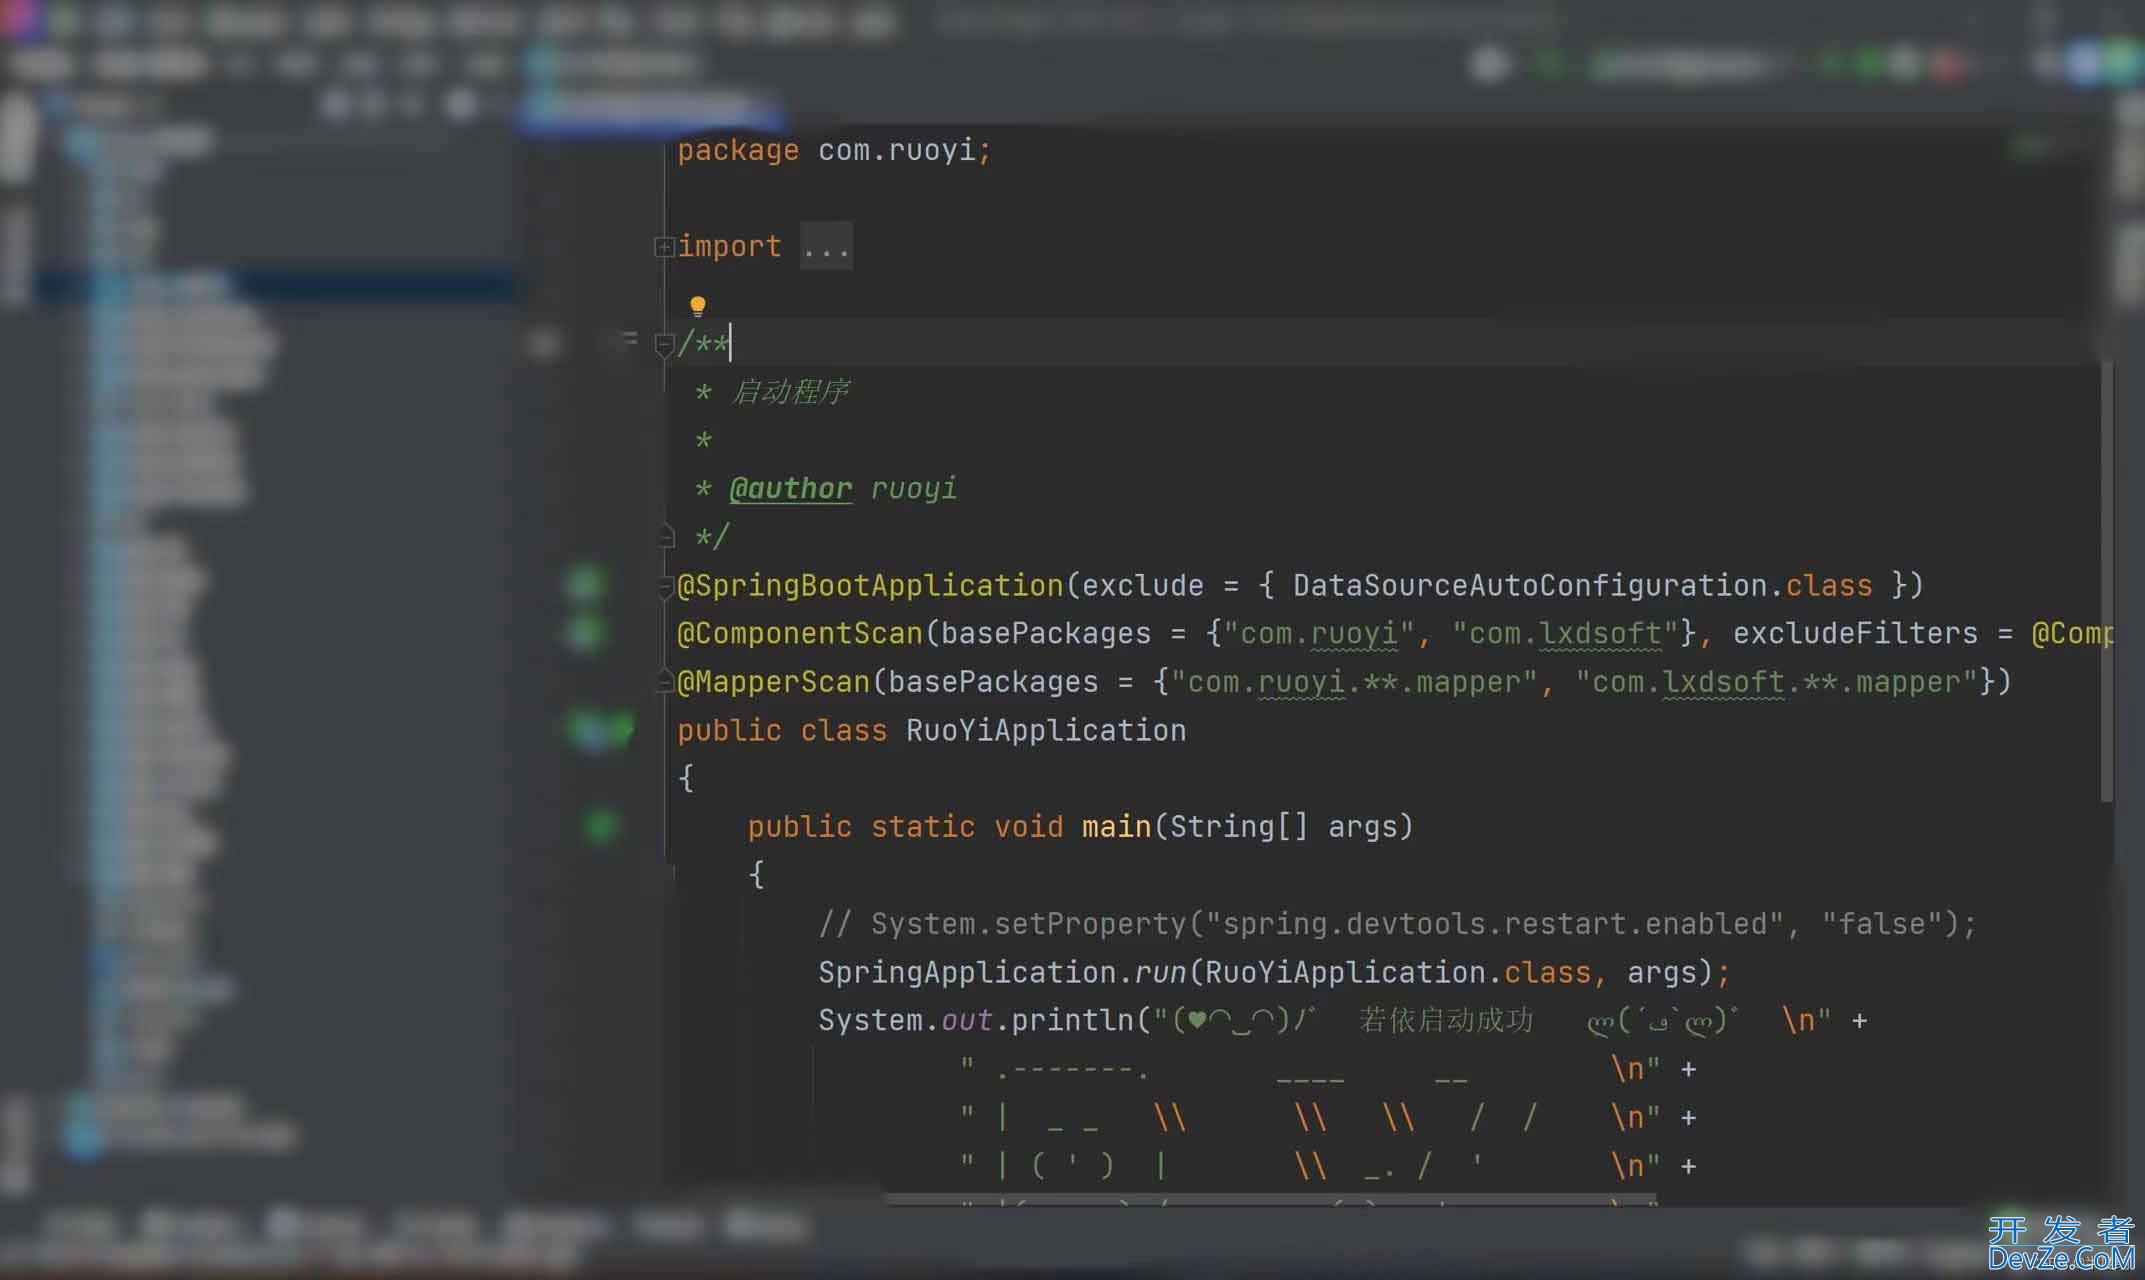
Task: Click the 'excludeFilters' attribute
Action: 1855,634
